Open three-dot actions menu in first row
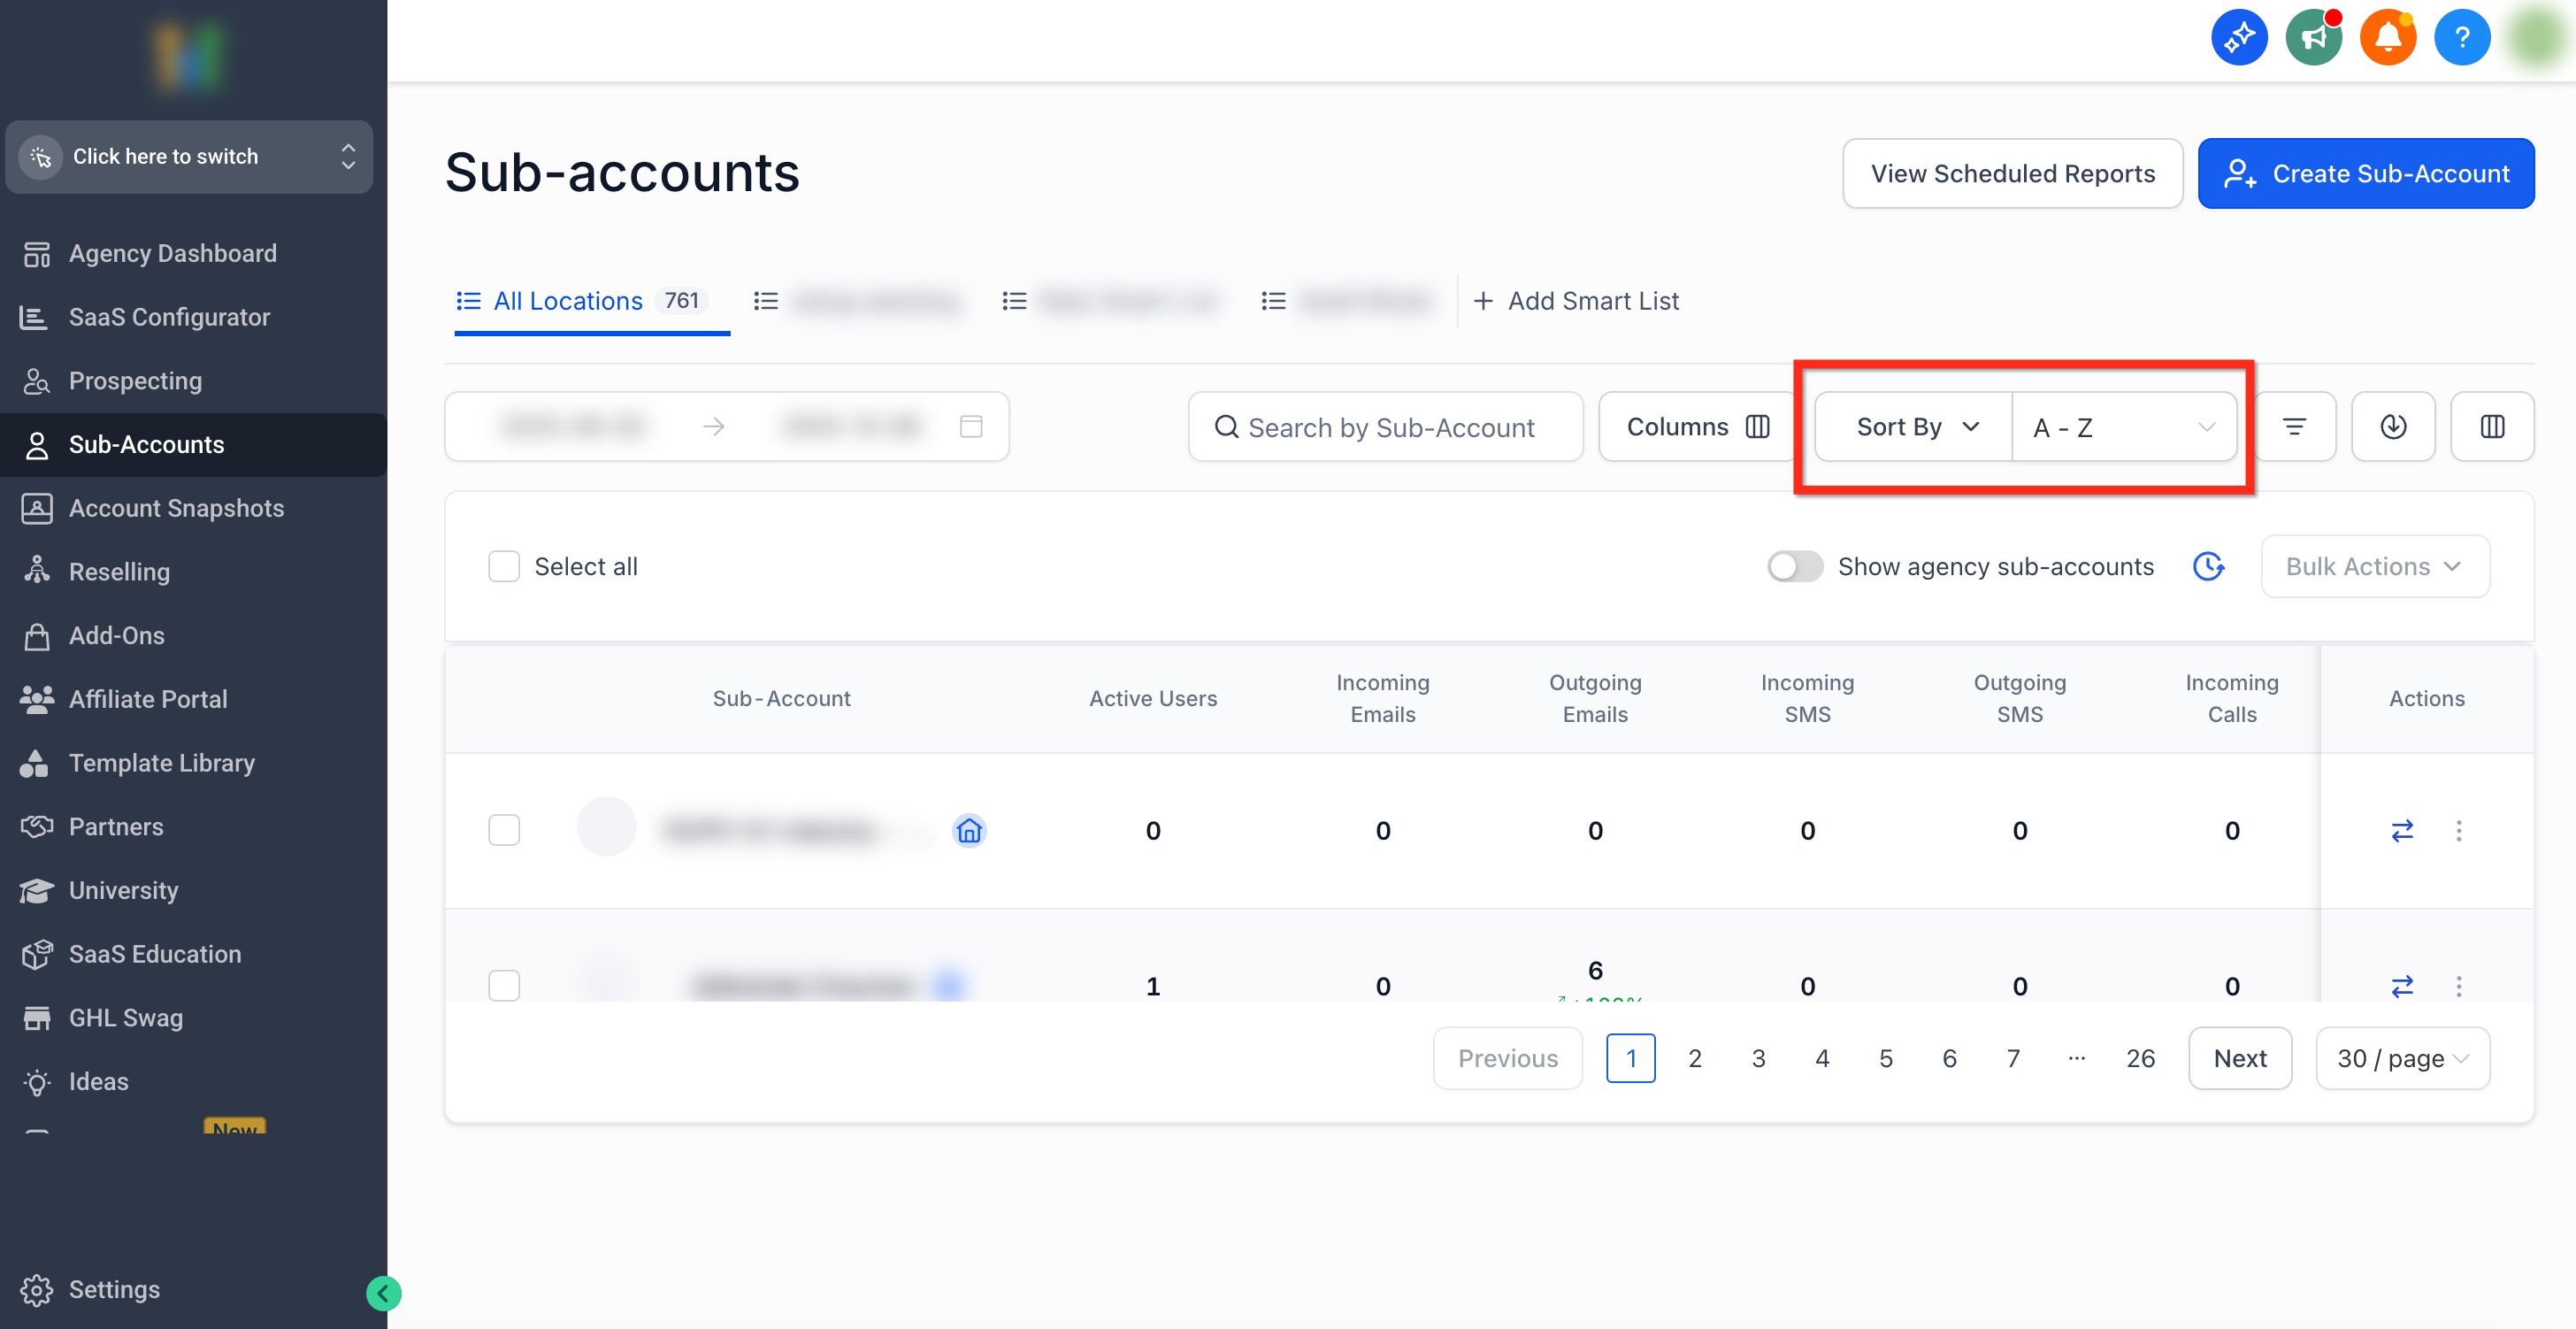Image resolution: width=2576 pixels, height=1329 pixels. [2459, 830]
